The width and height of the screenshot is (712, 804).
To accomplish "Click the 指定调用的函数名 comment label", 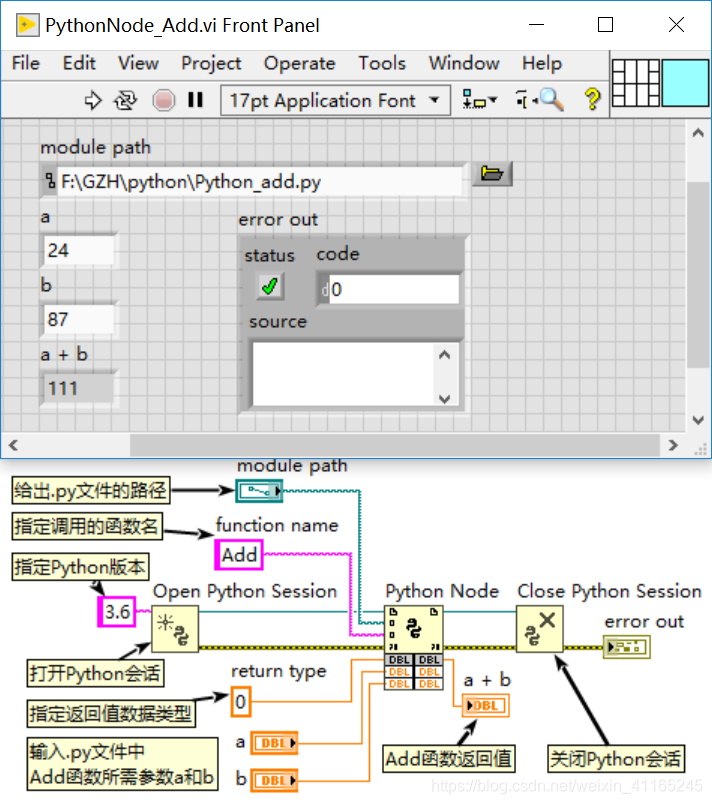I will [87, 526].
